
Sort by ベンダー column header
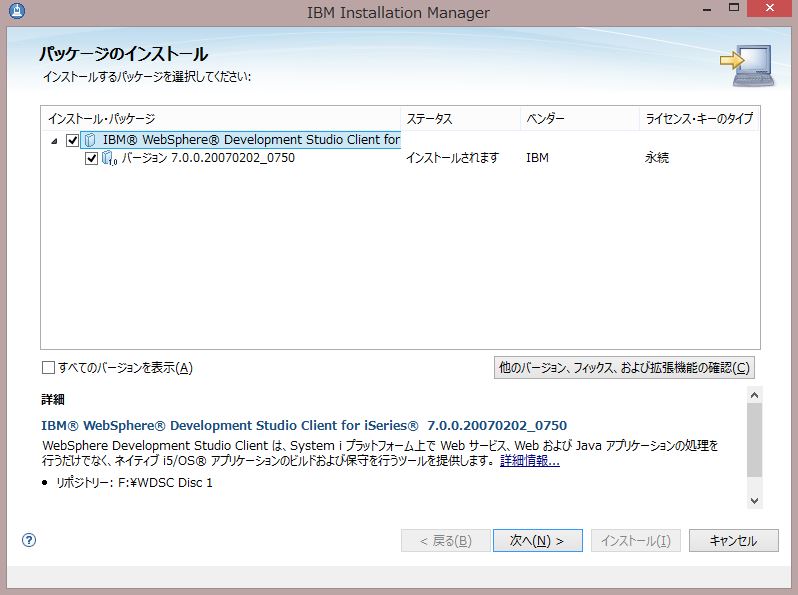click(x=580, y=119)
